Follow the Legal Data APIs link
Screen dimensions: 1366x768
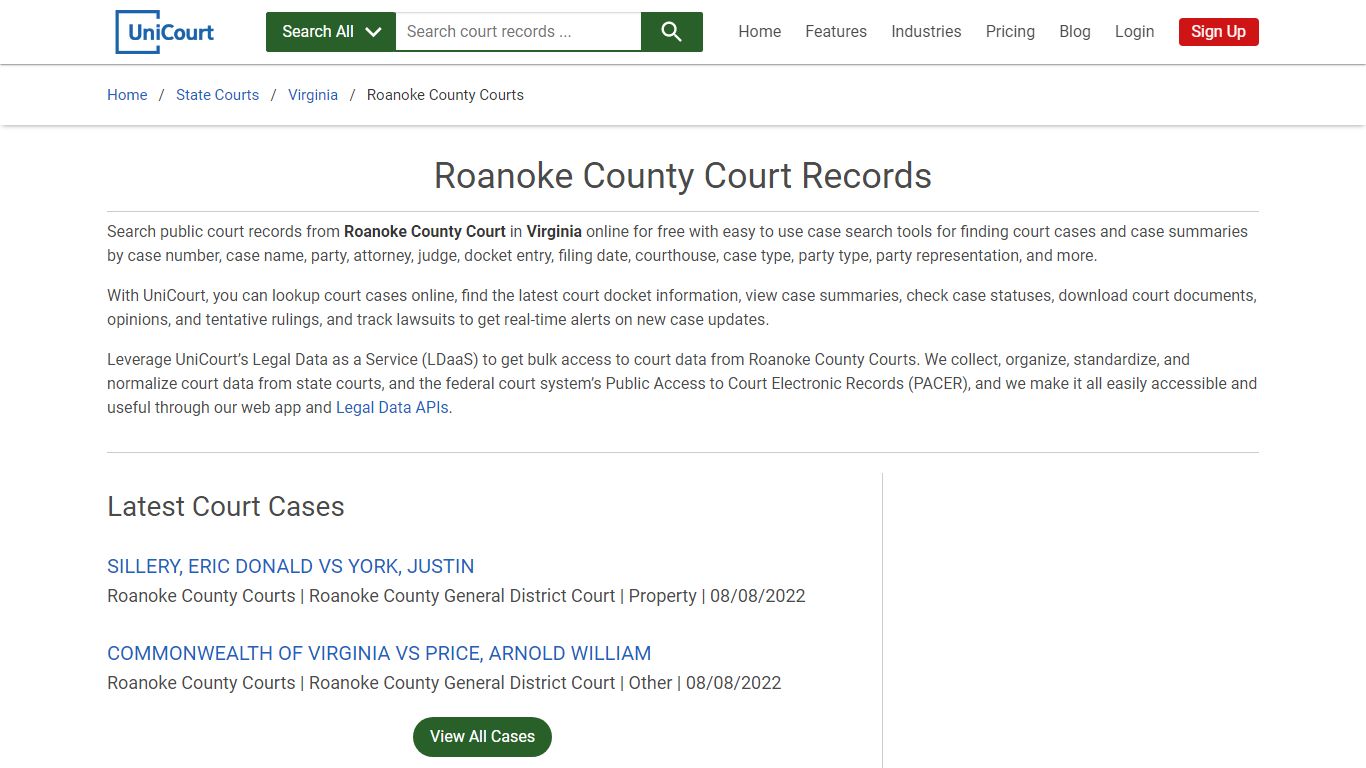[392, 408]
